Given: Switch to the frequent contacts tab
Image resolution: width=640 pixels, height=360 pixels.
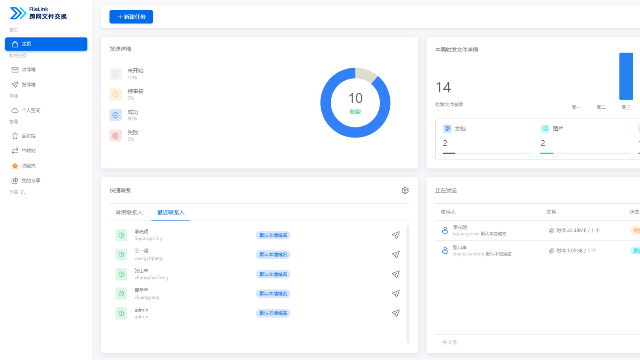Looking at the screenshot, I should 129,212.
